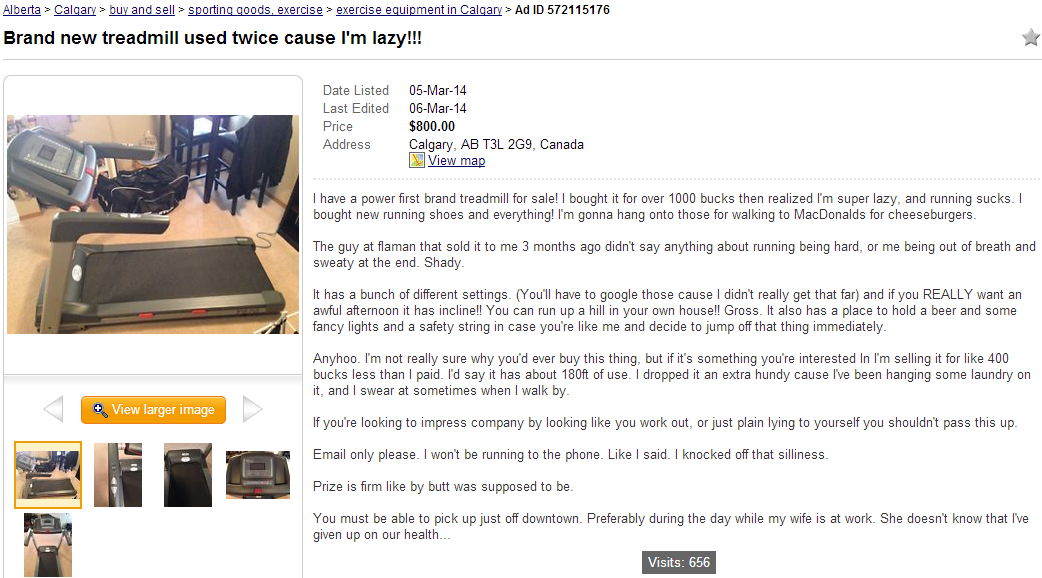Select the highlighted first treadmill thumbnail
Screen dimensions: 1042x578
(48, 475)
